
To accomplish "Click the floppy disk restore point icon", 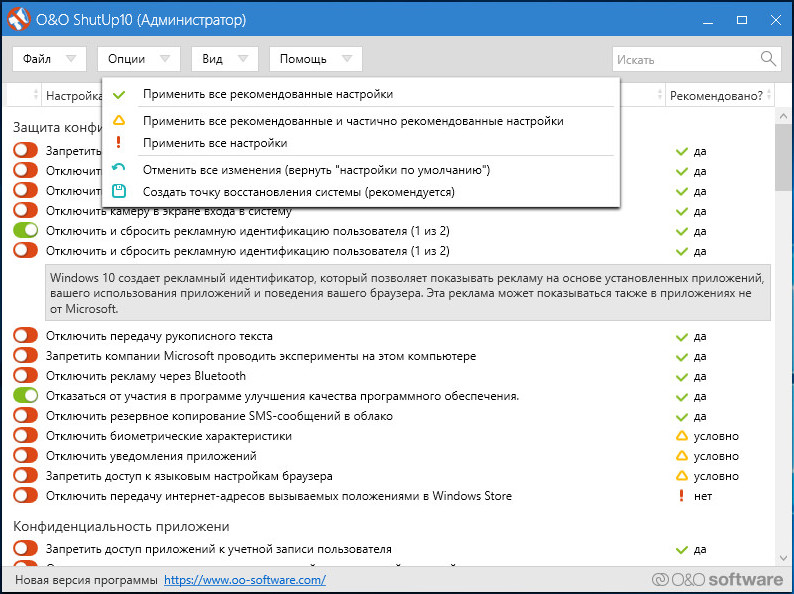I will click(x=118, y=191).
